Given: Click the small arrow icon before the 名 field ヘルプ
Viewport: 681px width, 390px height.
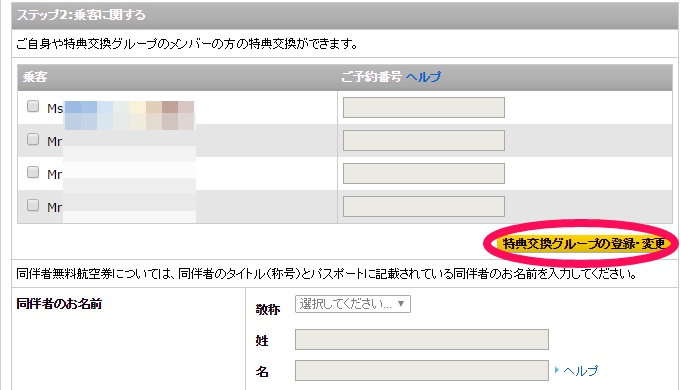Looking at the screenshot, I should [x=557, y=370].
